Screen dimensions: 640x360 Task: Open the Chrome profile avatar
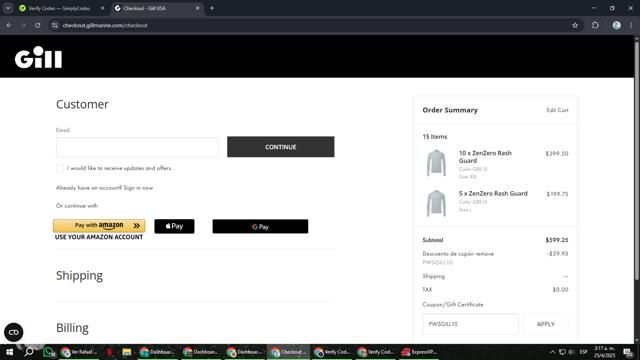[x=616, y=25]
